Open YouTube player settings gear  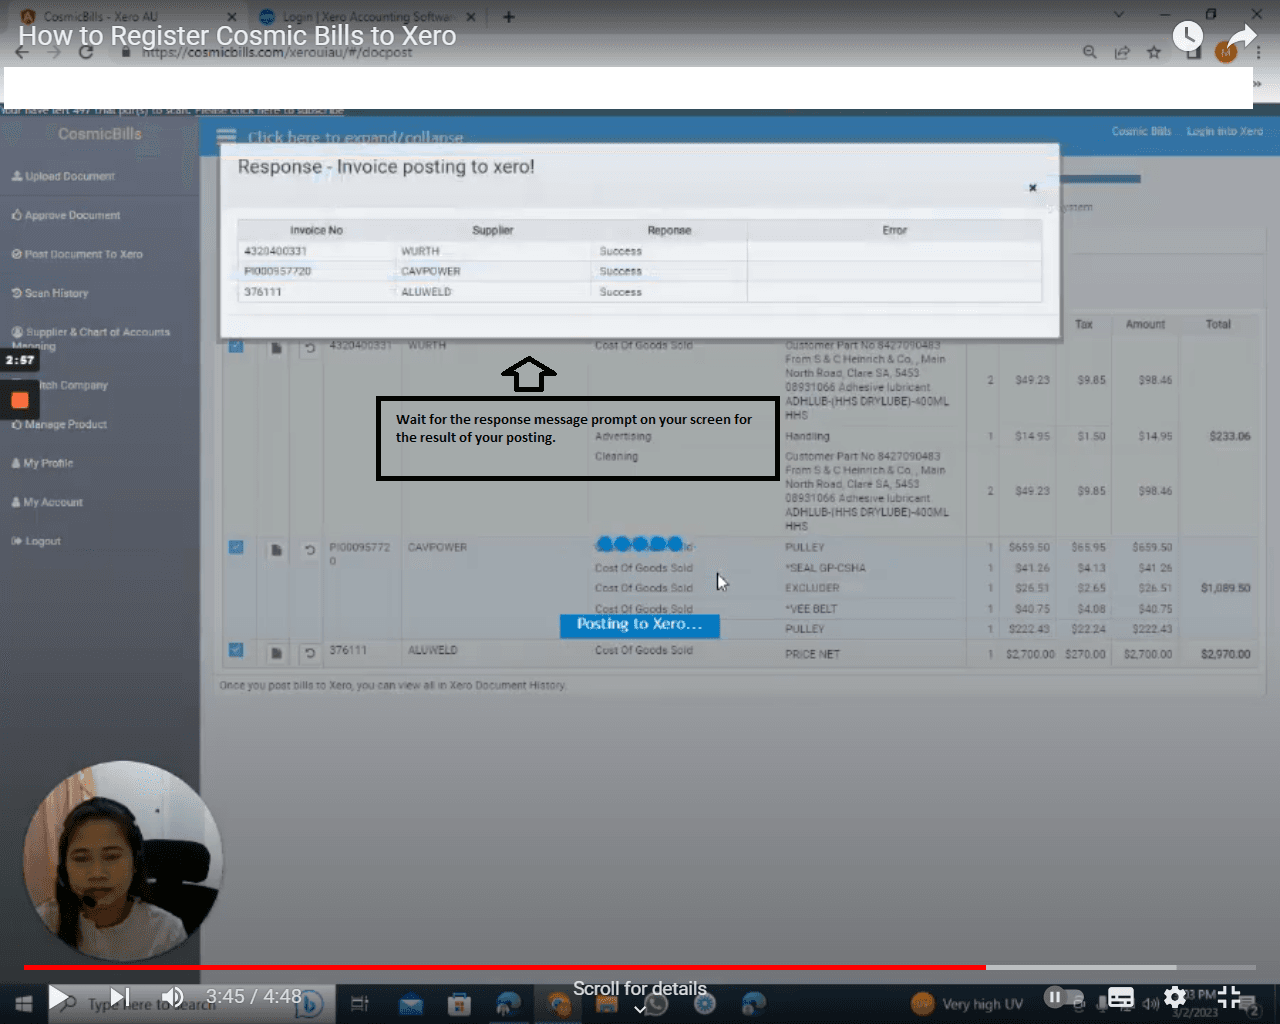(x=1175, y=997)
